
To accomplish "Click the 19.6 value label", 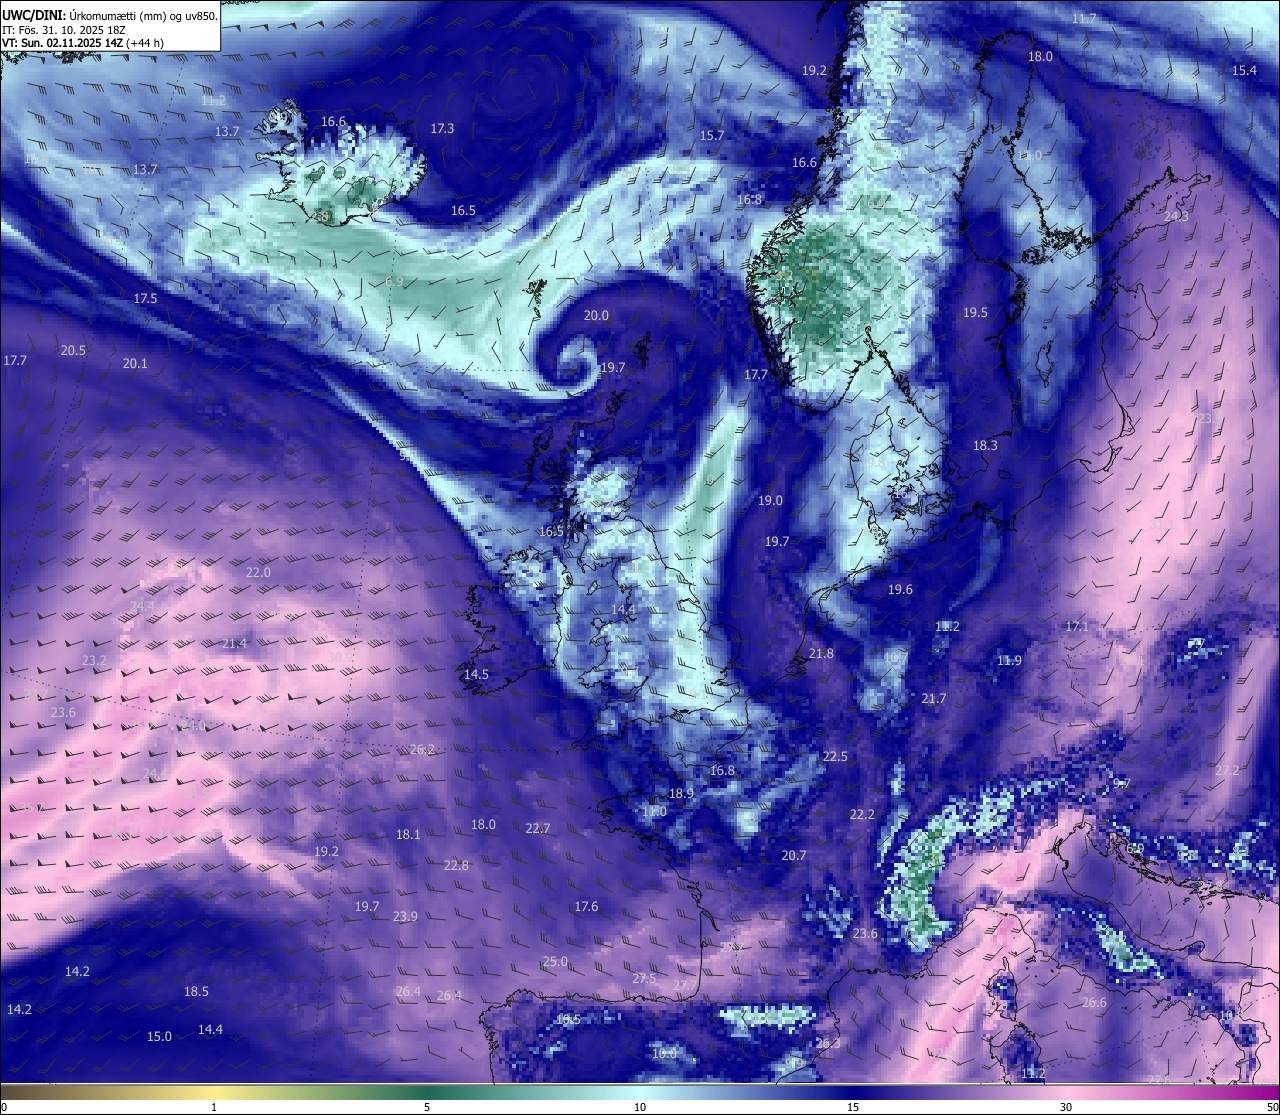I will point(900,589).
